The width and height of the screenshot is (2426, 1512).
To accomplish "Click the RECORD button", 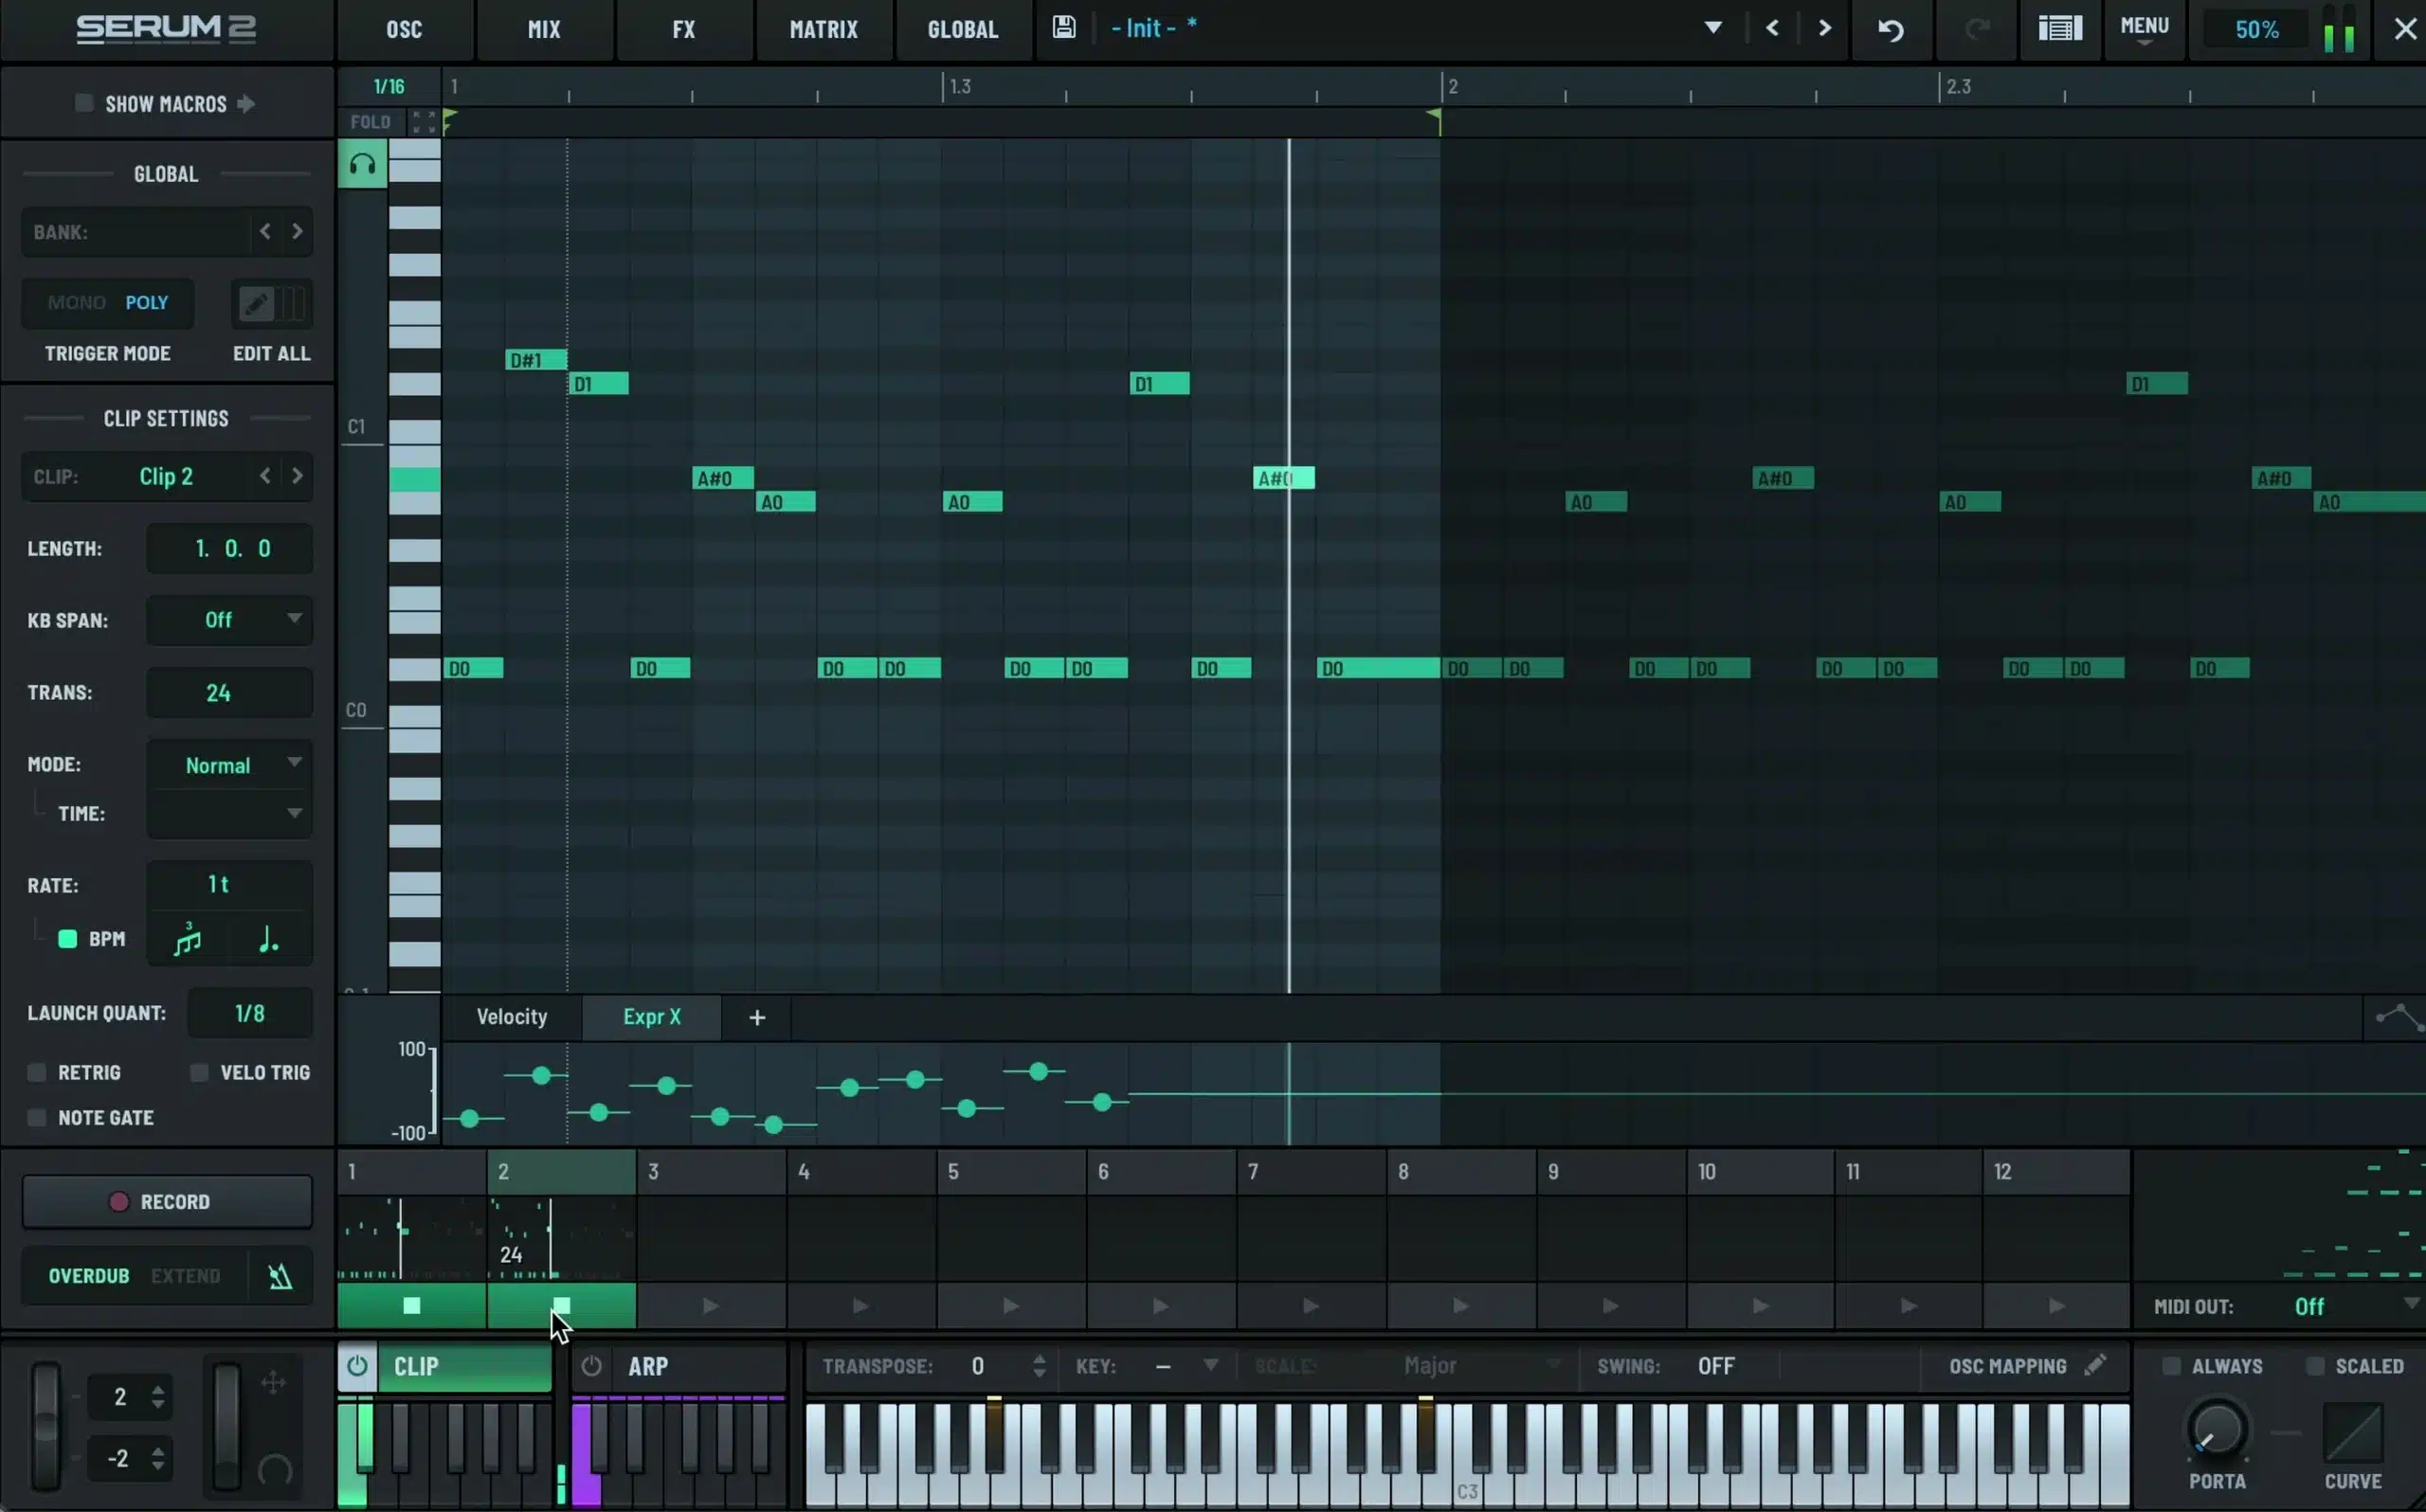I will [167, 1201].
